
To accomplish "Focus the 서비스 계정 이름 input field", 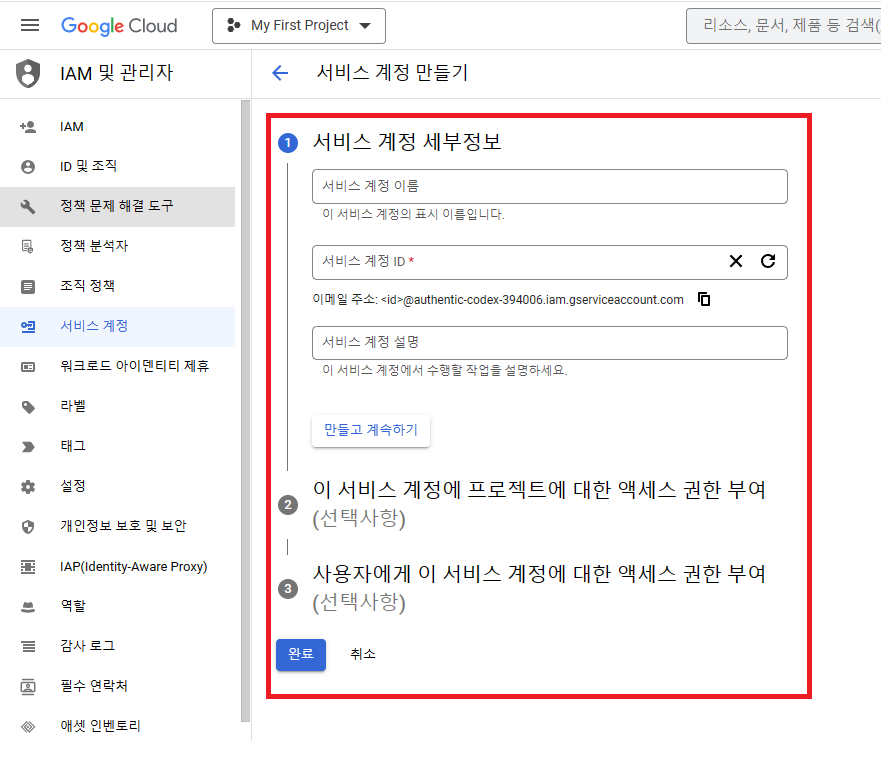I will tap(549, 187).
